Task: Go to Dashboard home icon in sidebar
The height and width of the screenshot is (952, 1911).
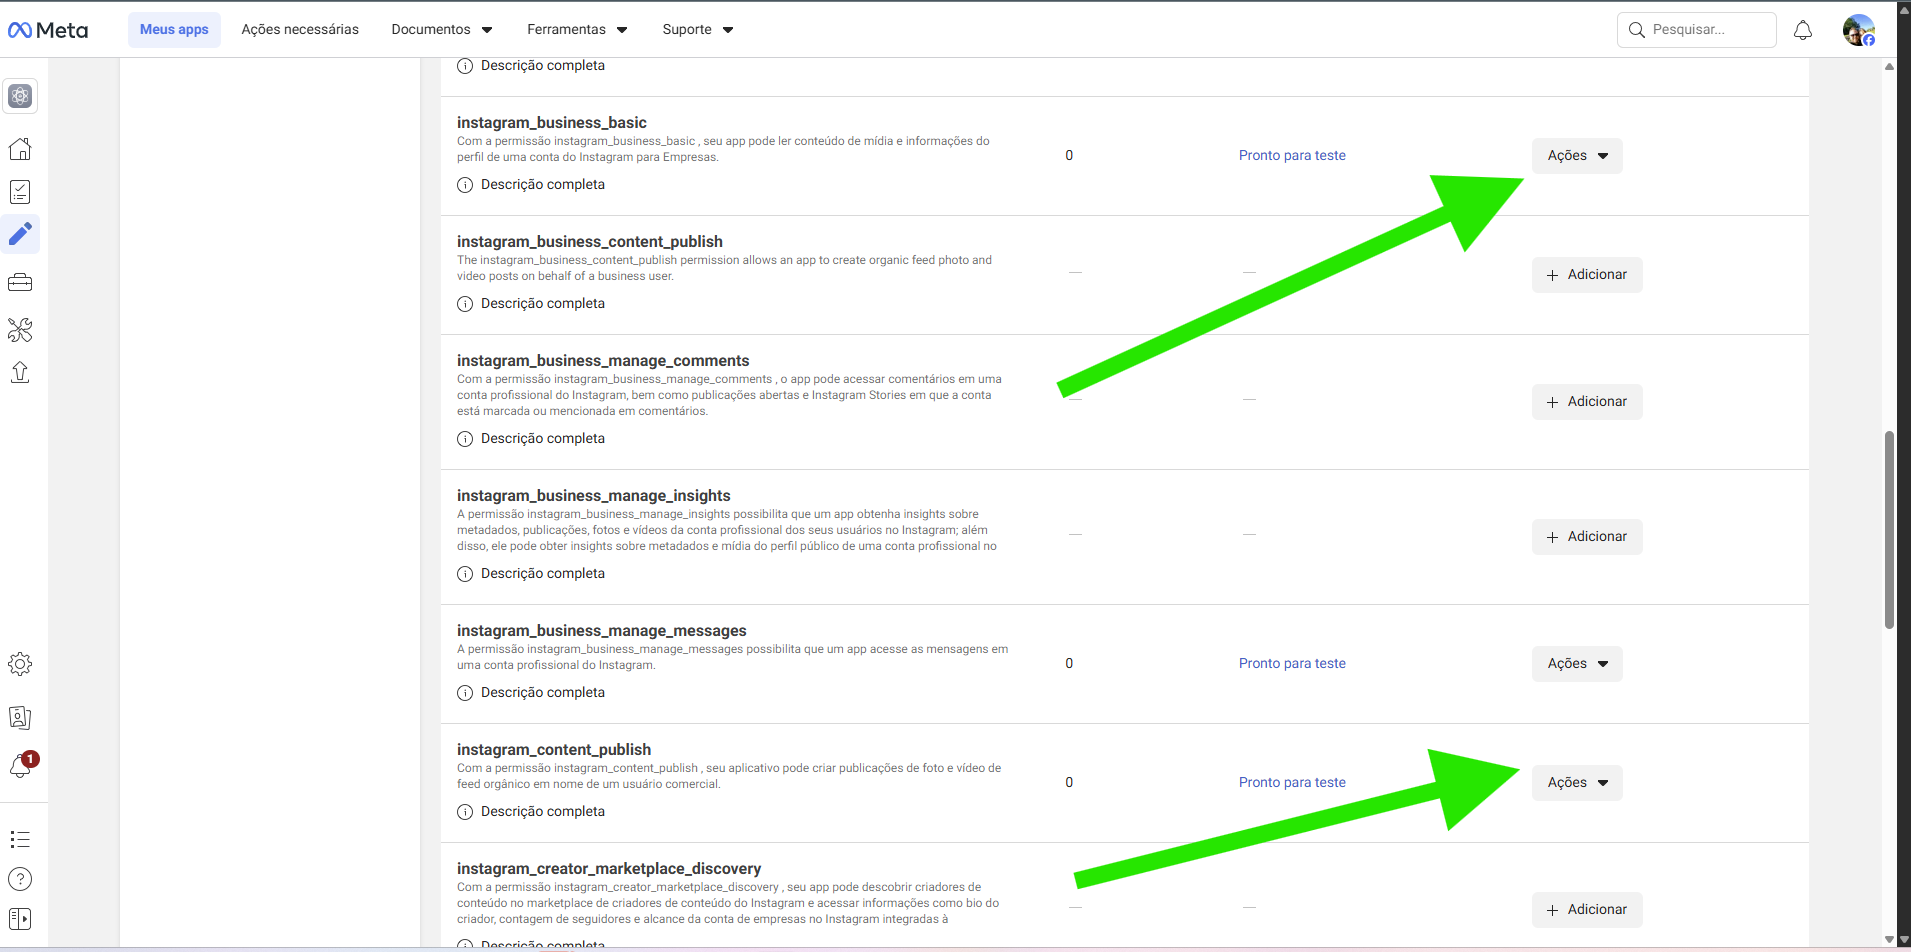Action: point(20,149)
